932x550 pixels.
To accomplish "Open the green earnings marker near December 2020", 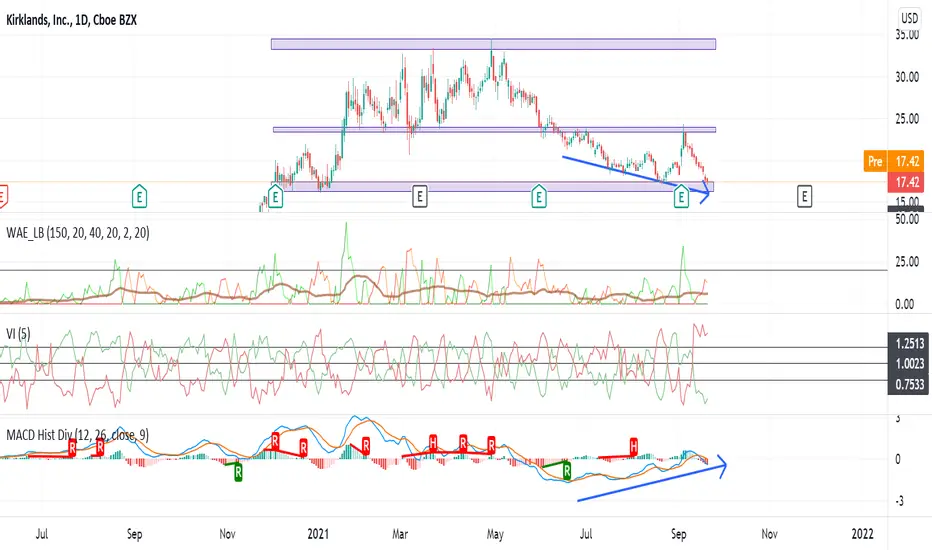I will [275, 196].
